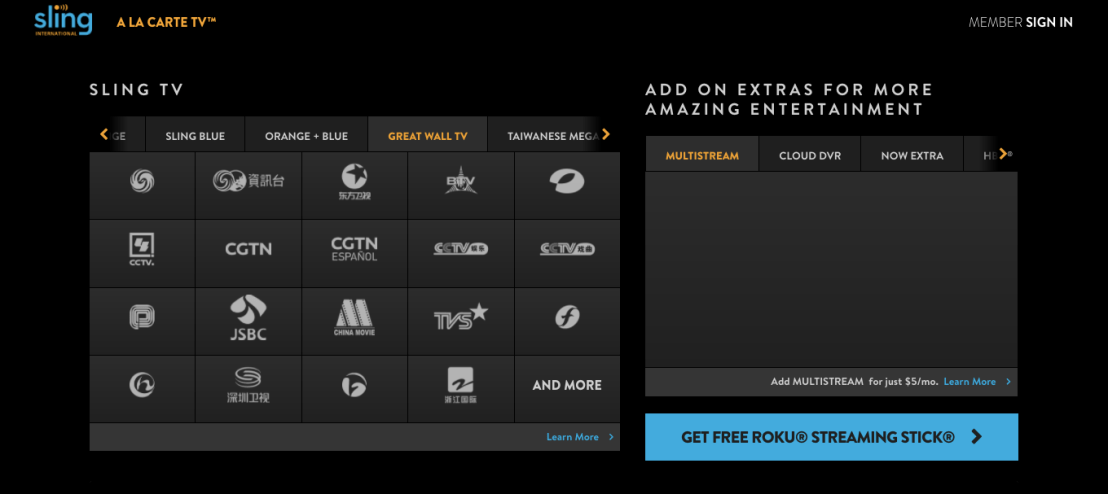Click Get Free Roku Streaming Stick button
The height and width of the screenshot is (494, 1108).
831,437
